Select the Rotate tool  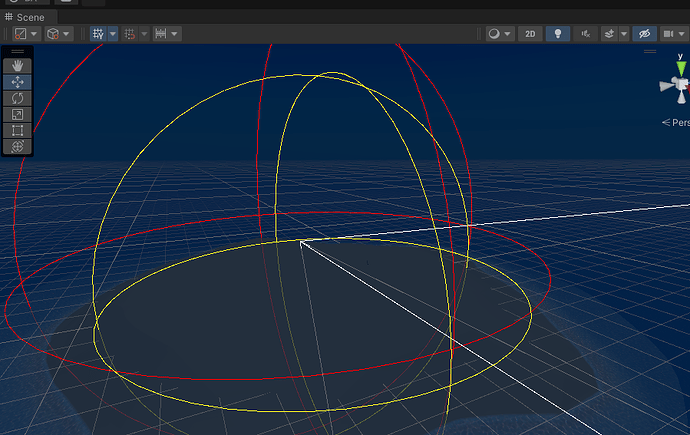17,98
